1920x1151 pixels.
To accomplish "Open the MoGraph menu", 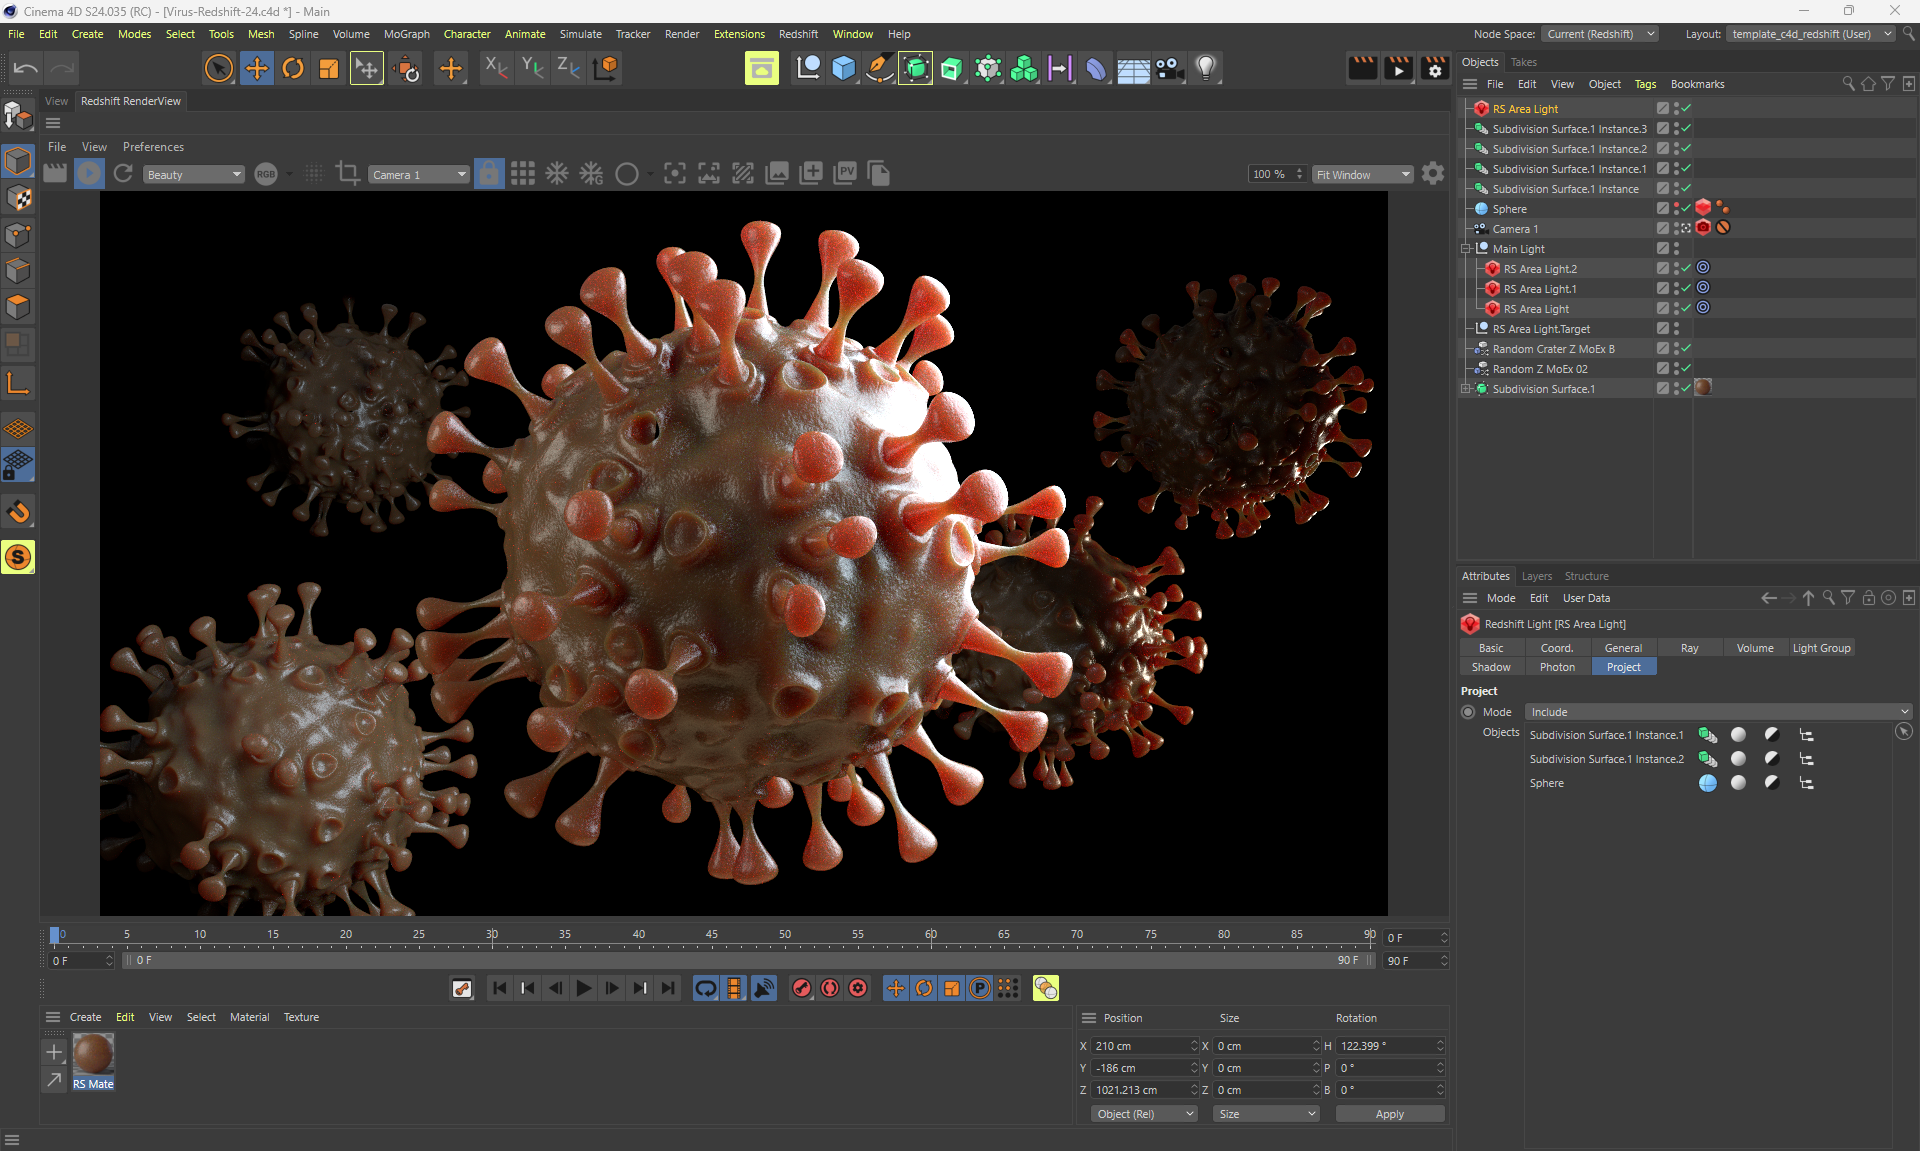I will (406, 34).
